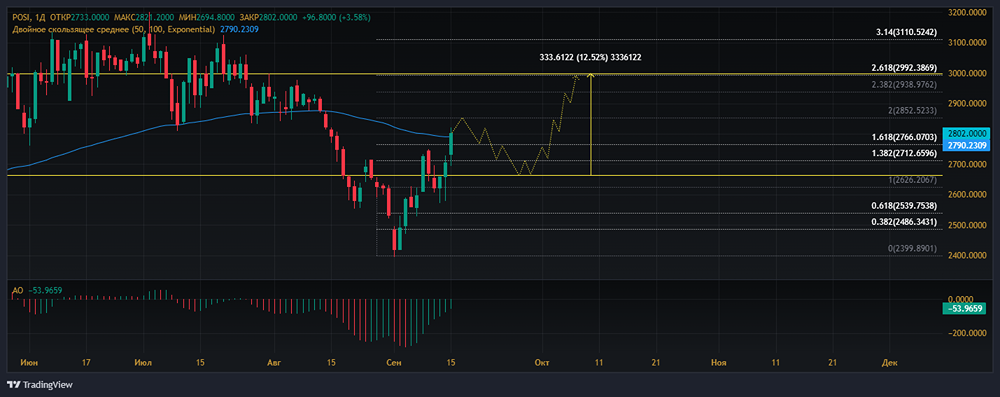
Task: Select Fibonacci level 2.382(2938.9762)
Action: point(904,84)
